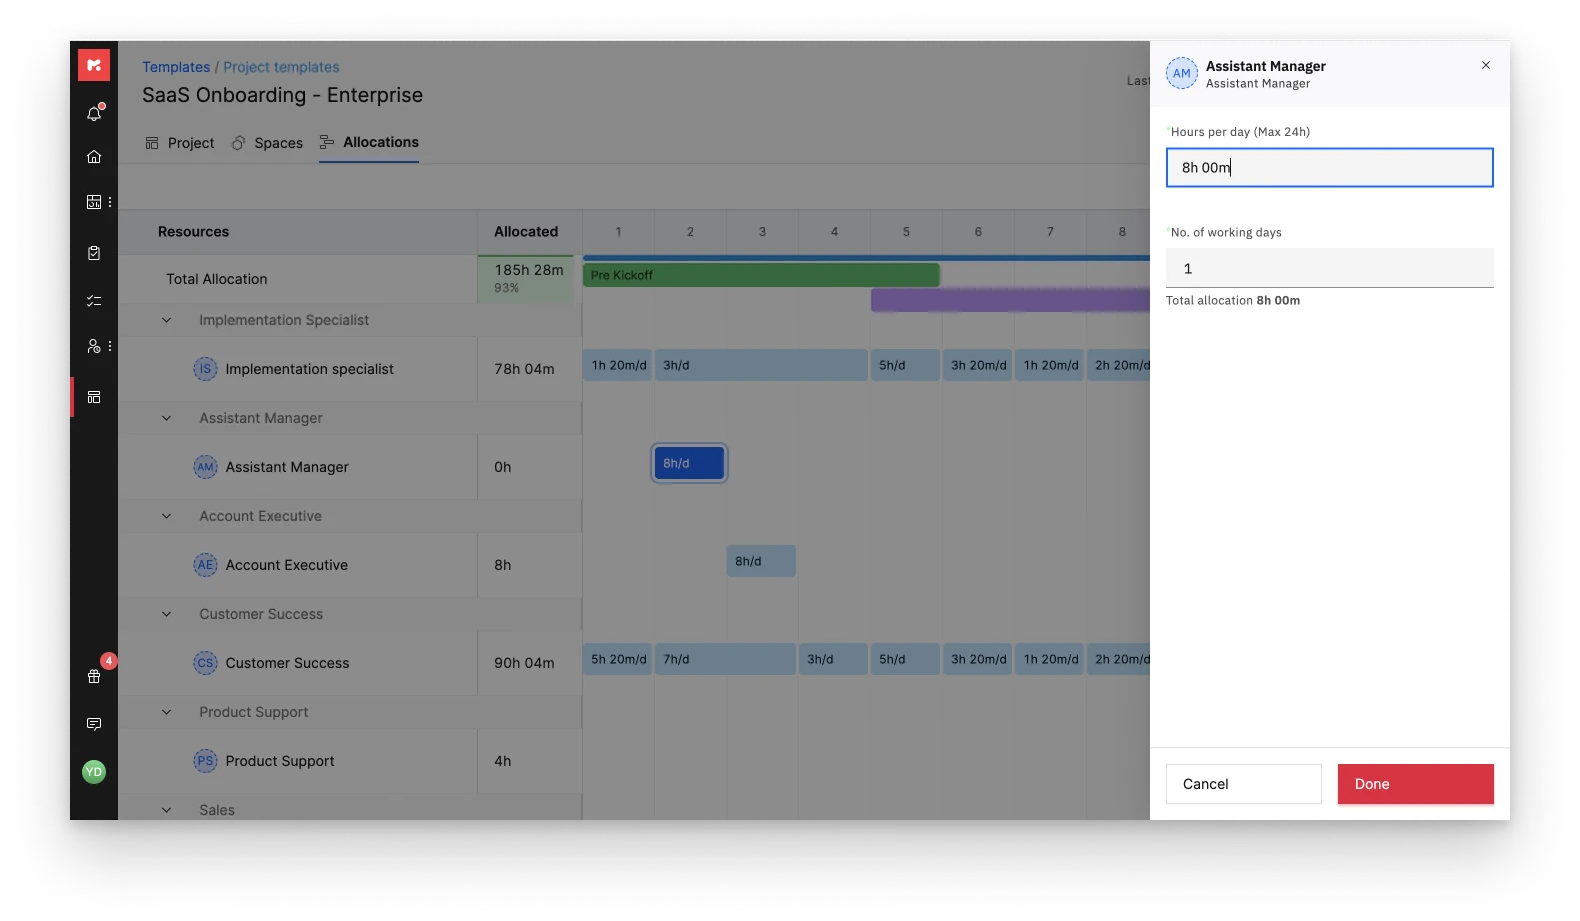This screenshot has width=1580, height=921.
Task: Switch to the Spaces tab
Action: pyautogui.click(x=267, y=143)
